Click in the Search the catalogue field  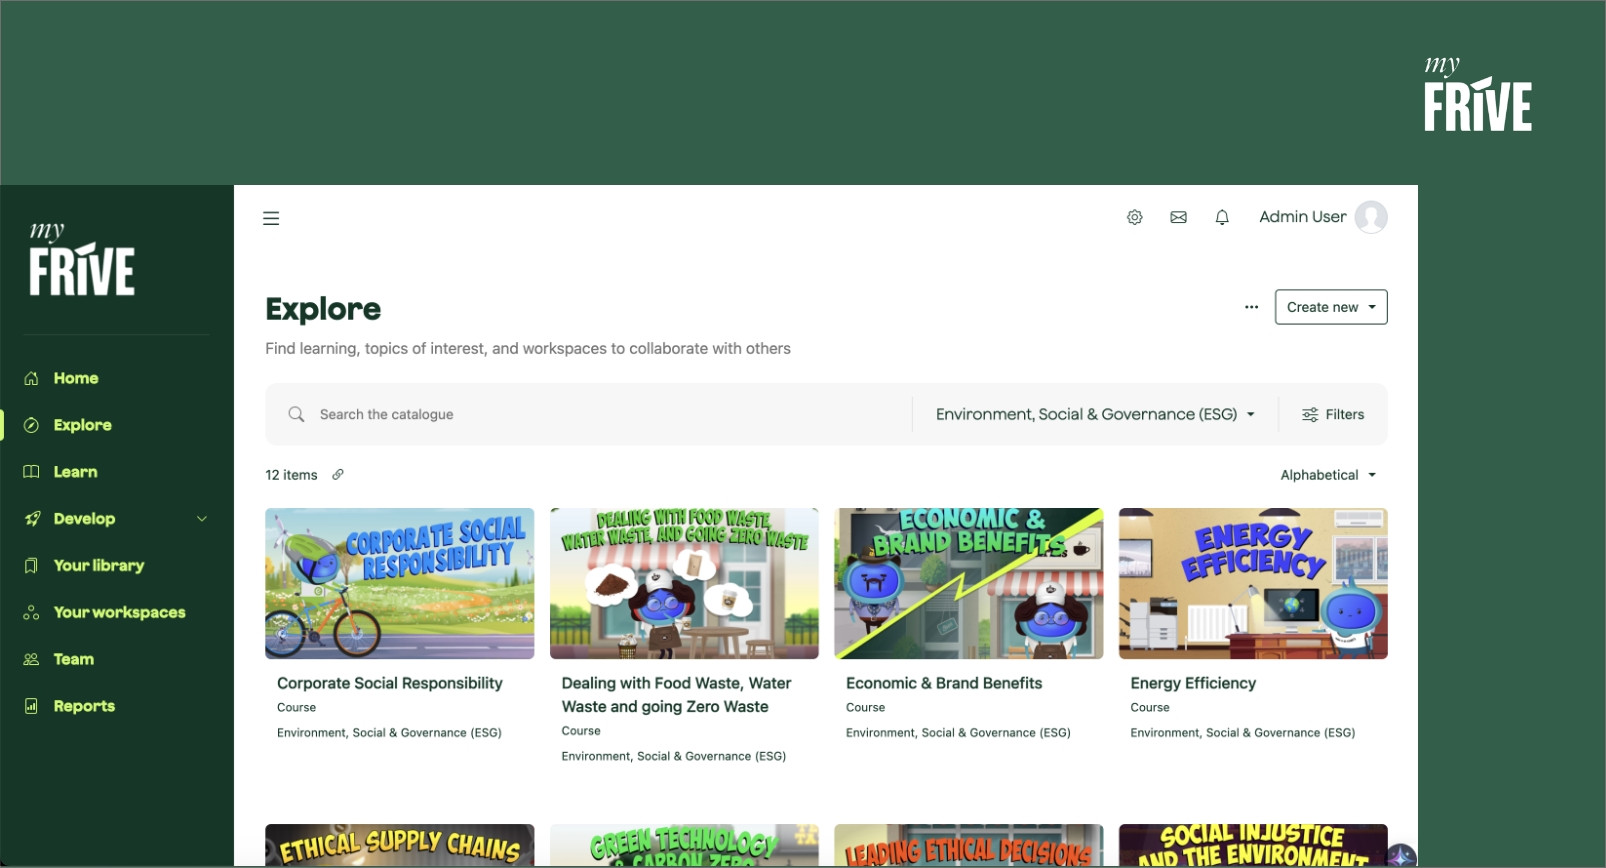[x=600, y=414]
